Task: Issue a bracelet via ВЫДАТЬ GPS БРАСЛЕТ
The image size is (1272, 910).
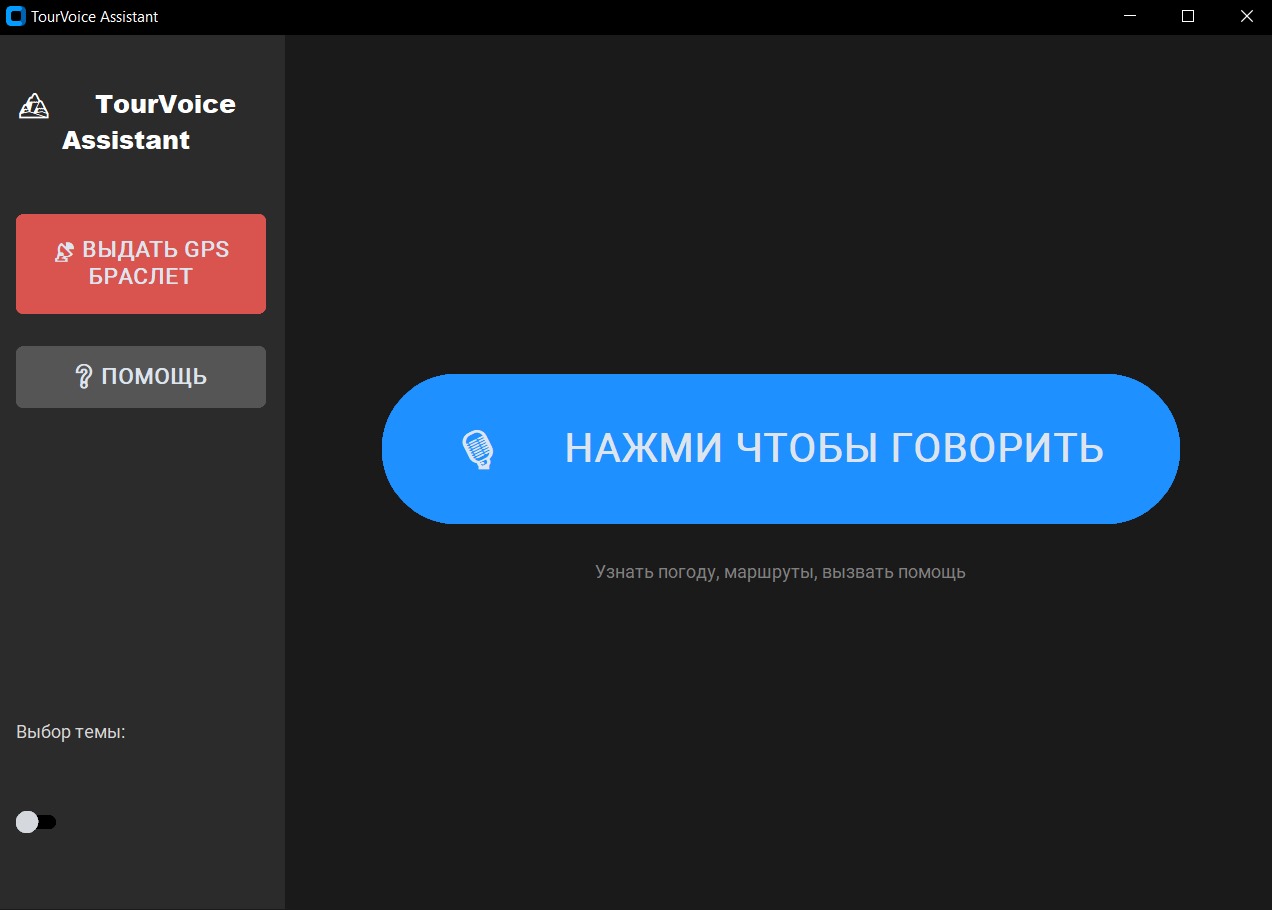Action: click(140, 263)
